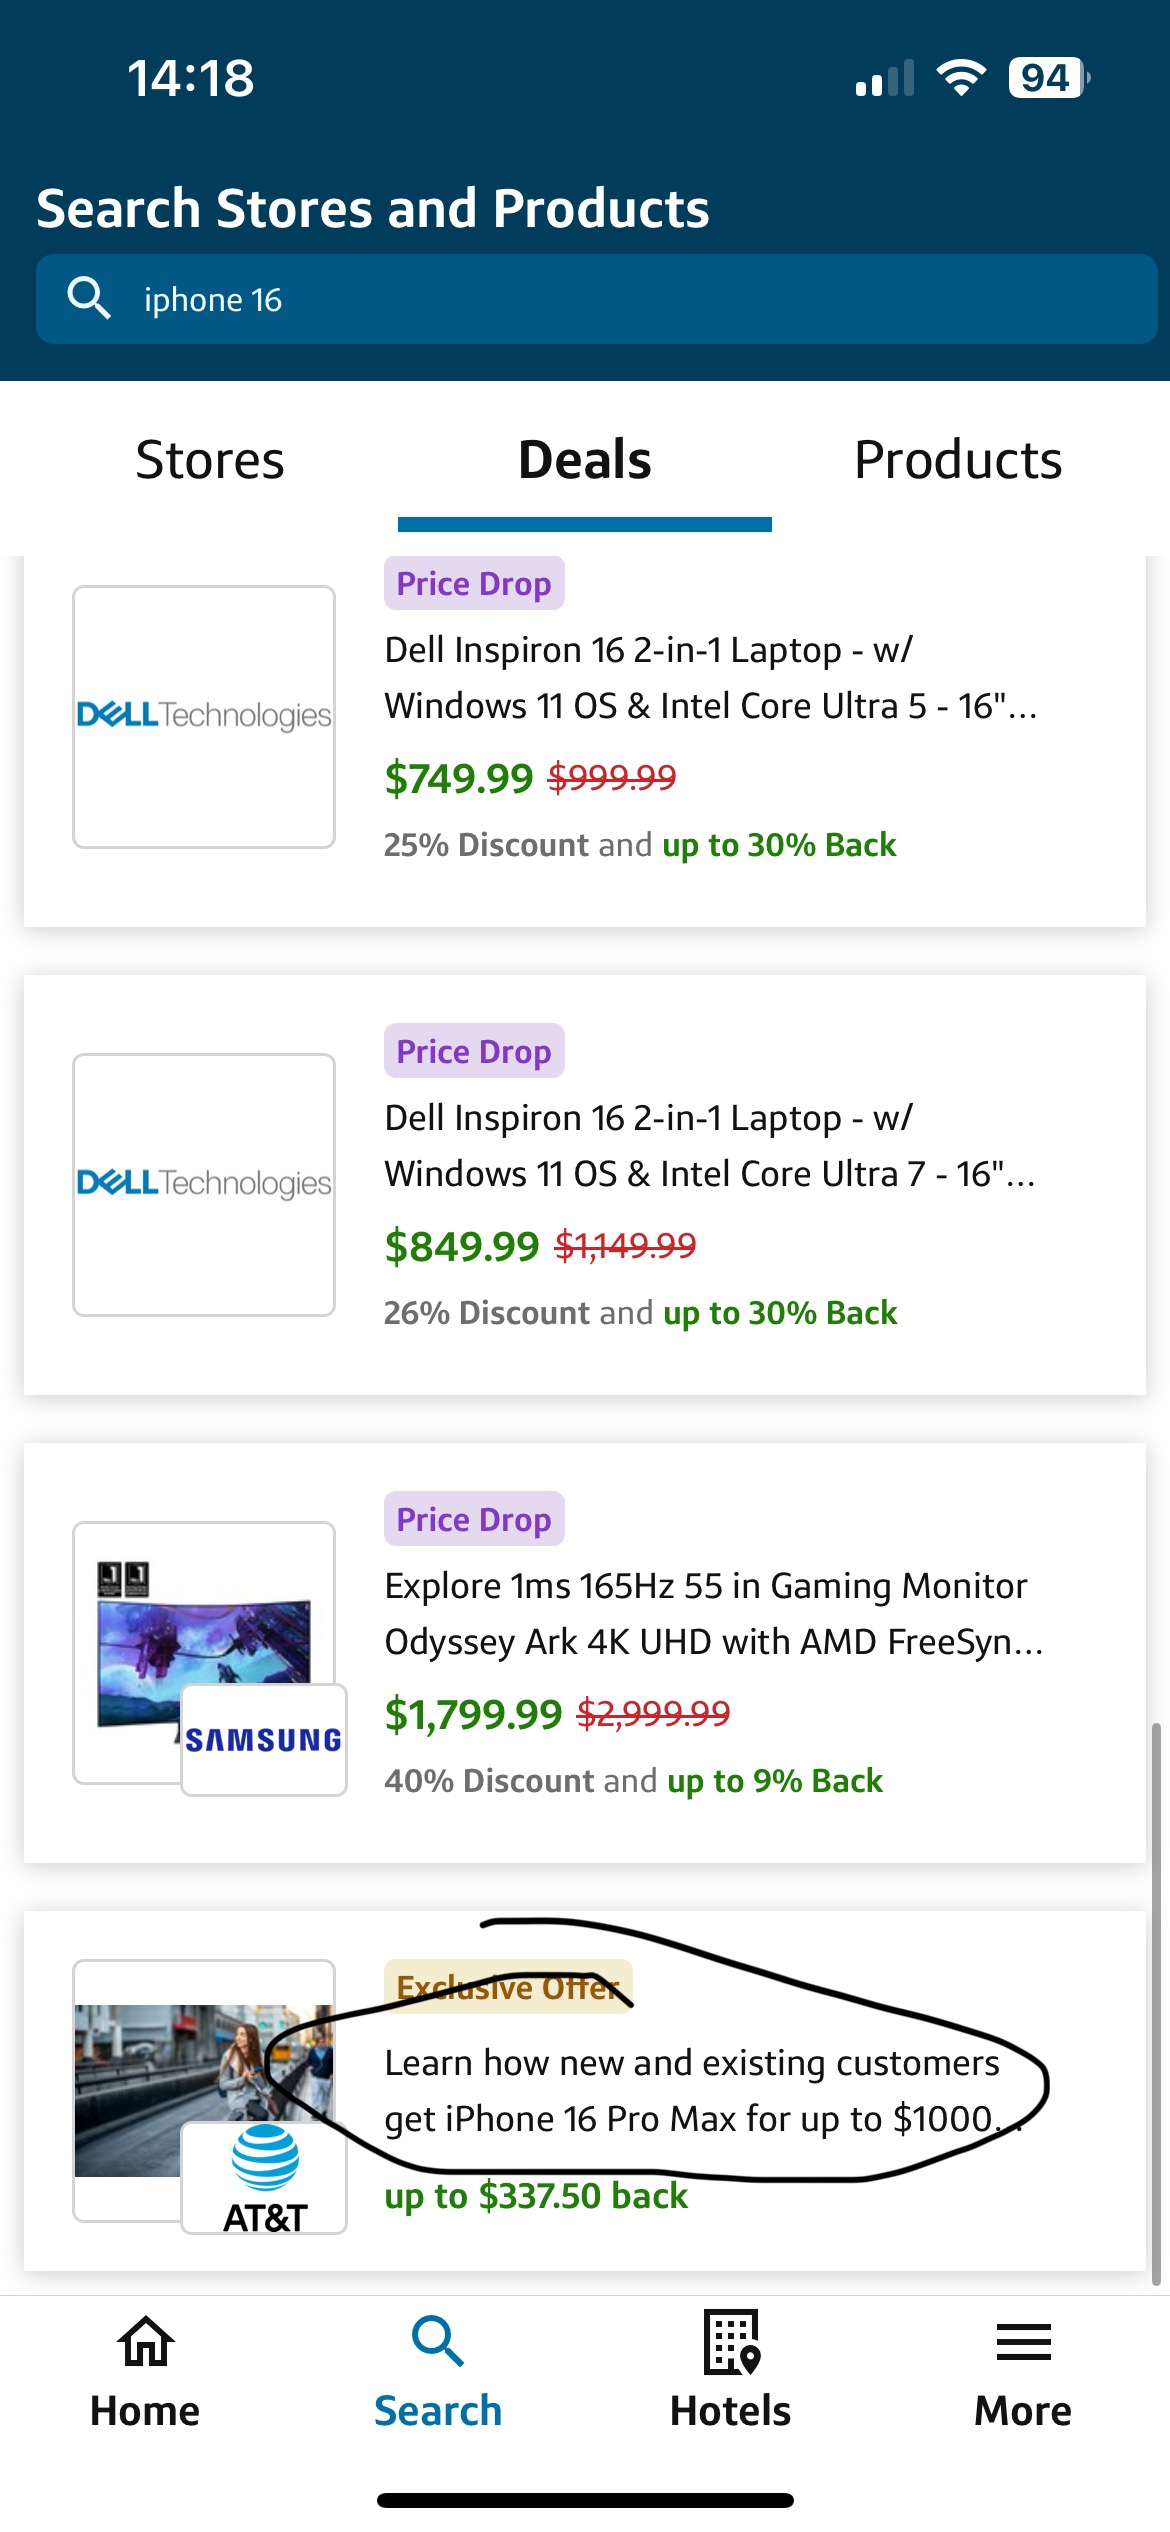Click the 'iphone 16' search field
The image size is (1170, 2532).
[600, 299]
